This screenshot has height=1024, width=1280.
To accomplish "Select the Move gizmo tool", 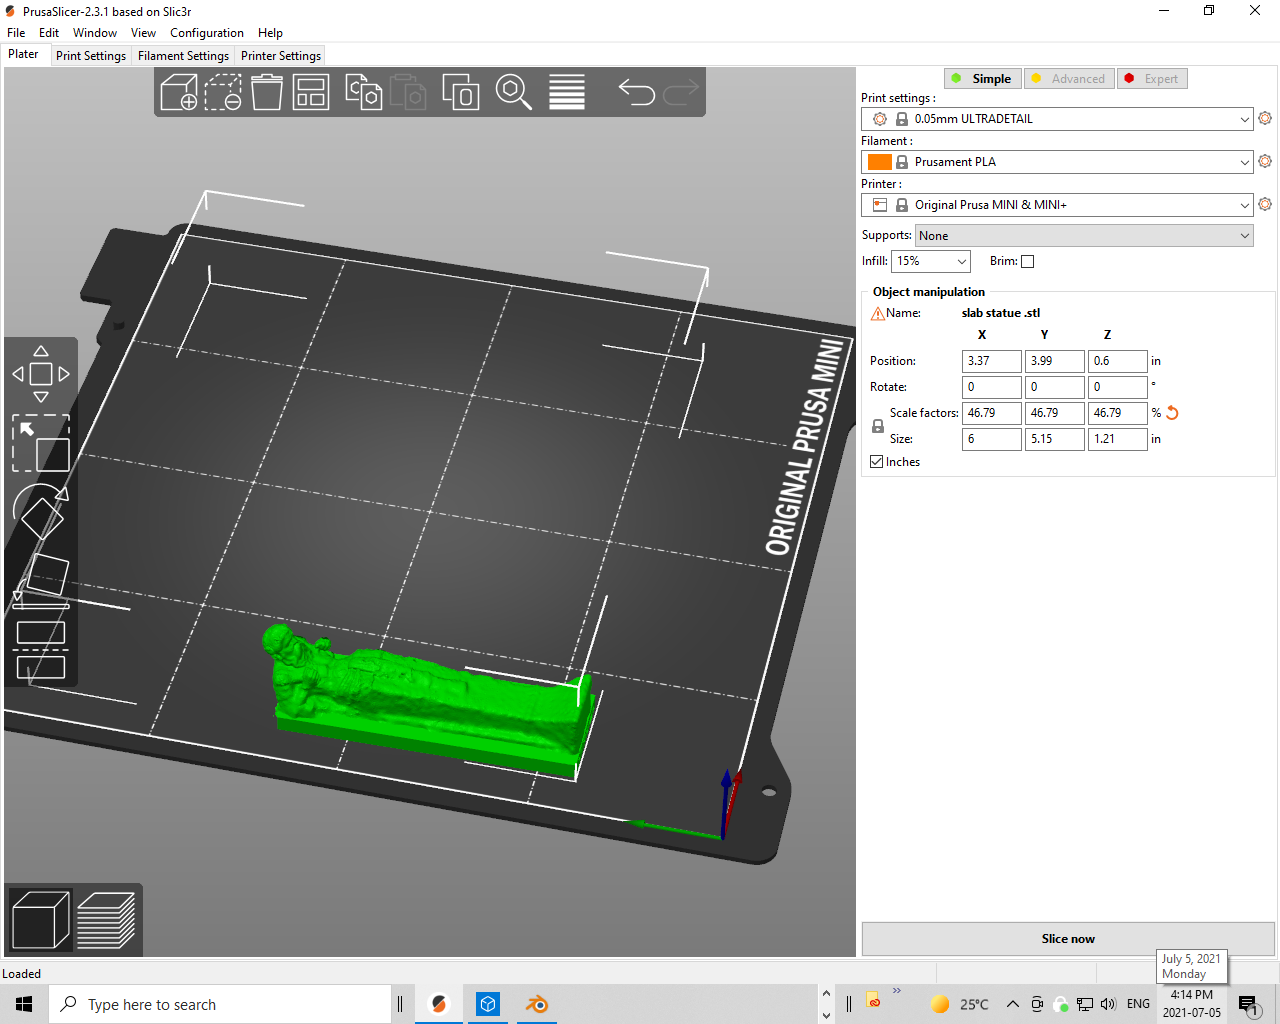I will (x=41, y=375).
